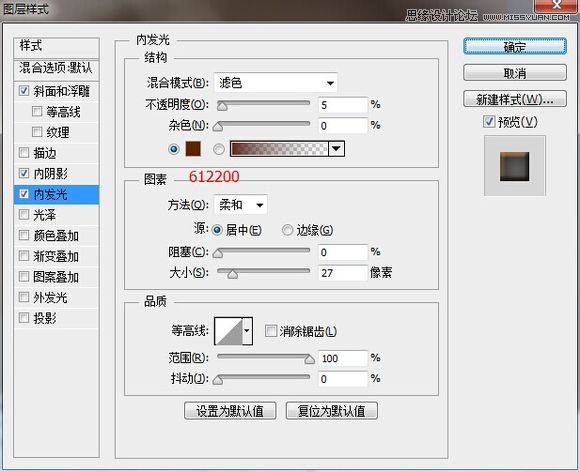Select 混合选项:默认 blending options item
Image resolution: width=580 pixels, height=472 pixels.
click(56, 68)
